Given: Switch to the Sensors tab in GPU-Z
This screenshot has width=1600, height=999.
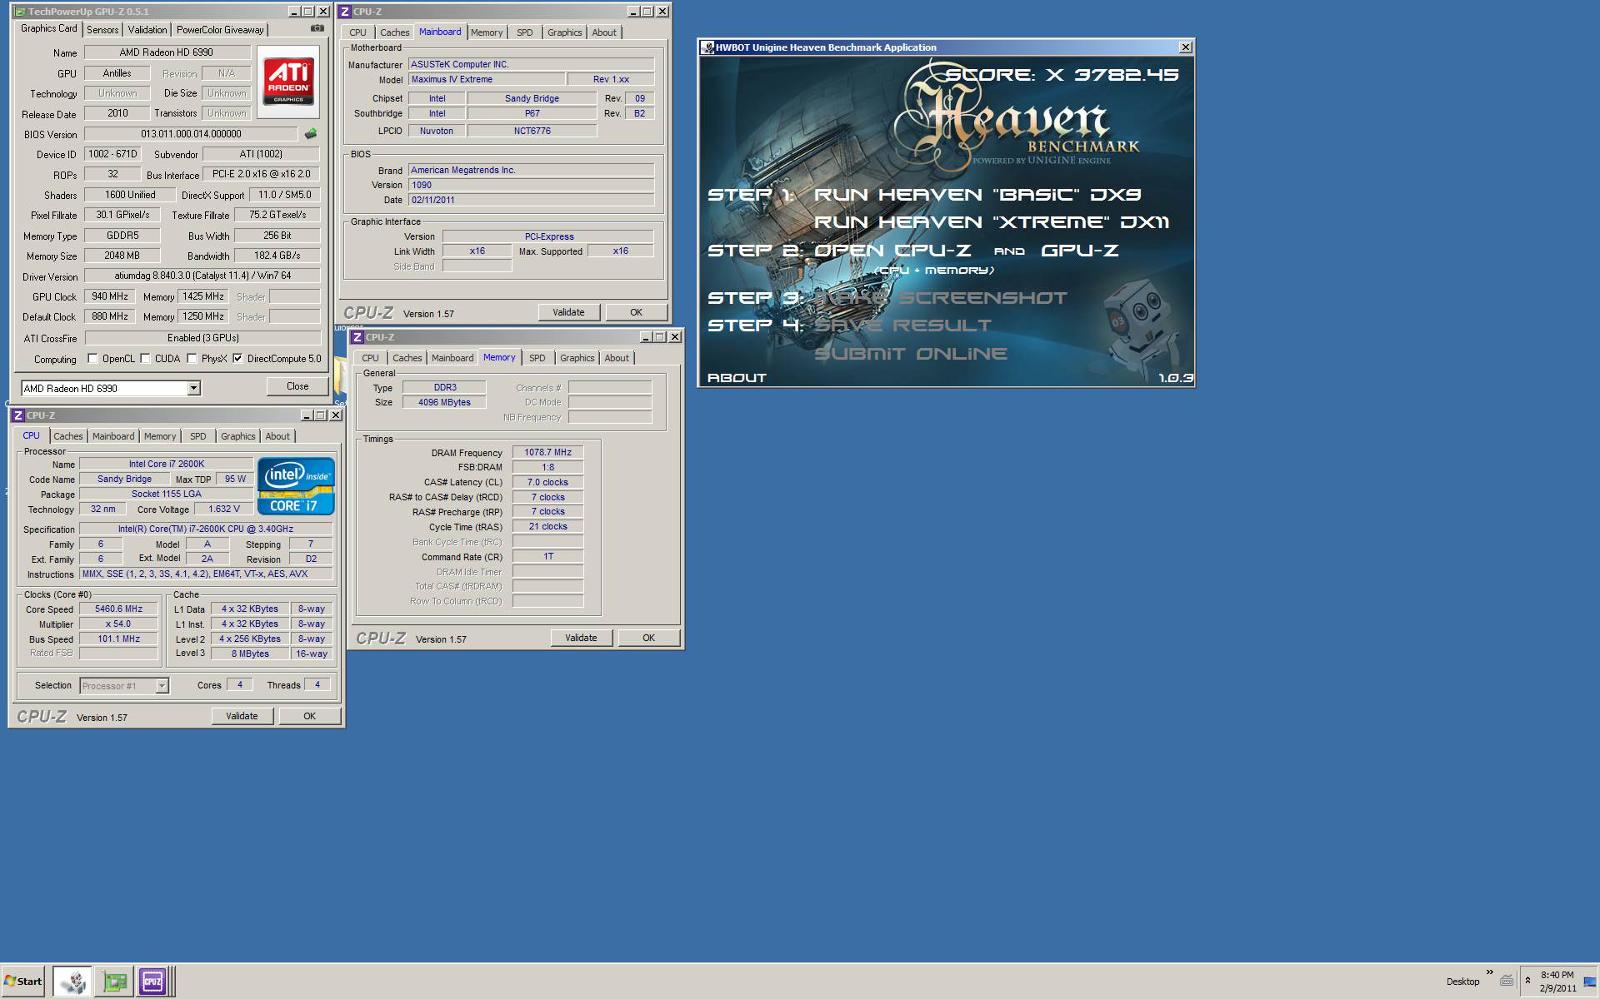Looking at the screenshot, I should 102,30.
